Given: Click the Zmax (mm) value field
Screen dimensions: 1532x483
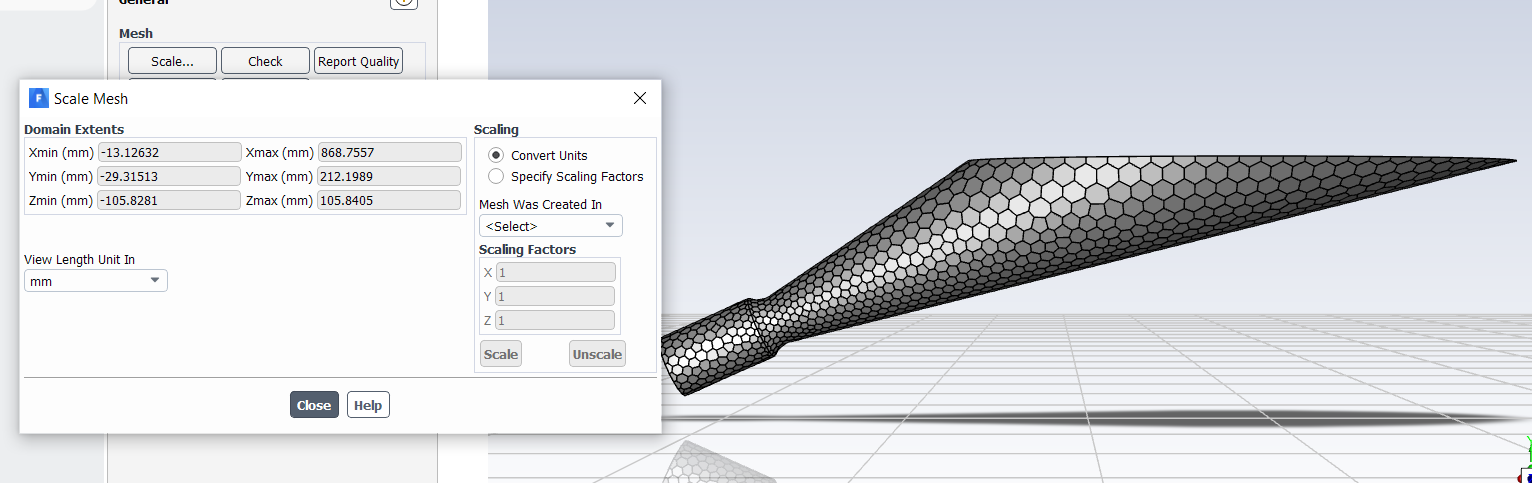Looking at the screenshot, I should 389,200.
